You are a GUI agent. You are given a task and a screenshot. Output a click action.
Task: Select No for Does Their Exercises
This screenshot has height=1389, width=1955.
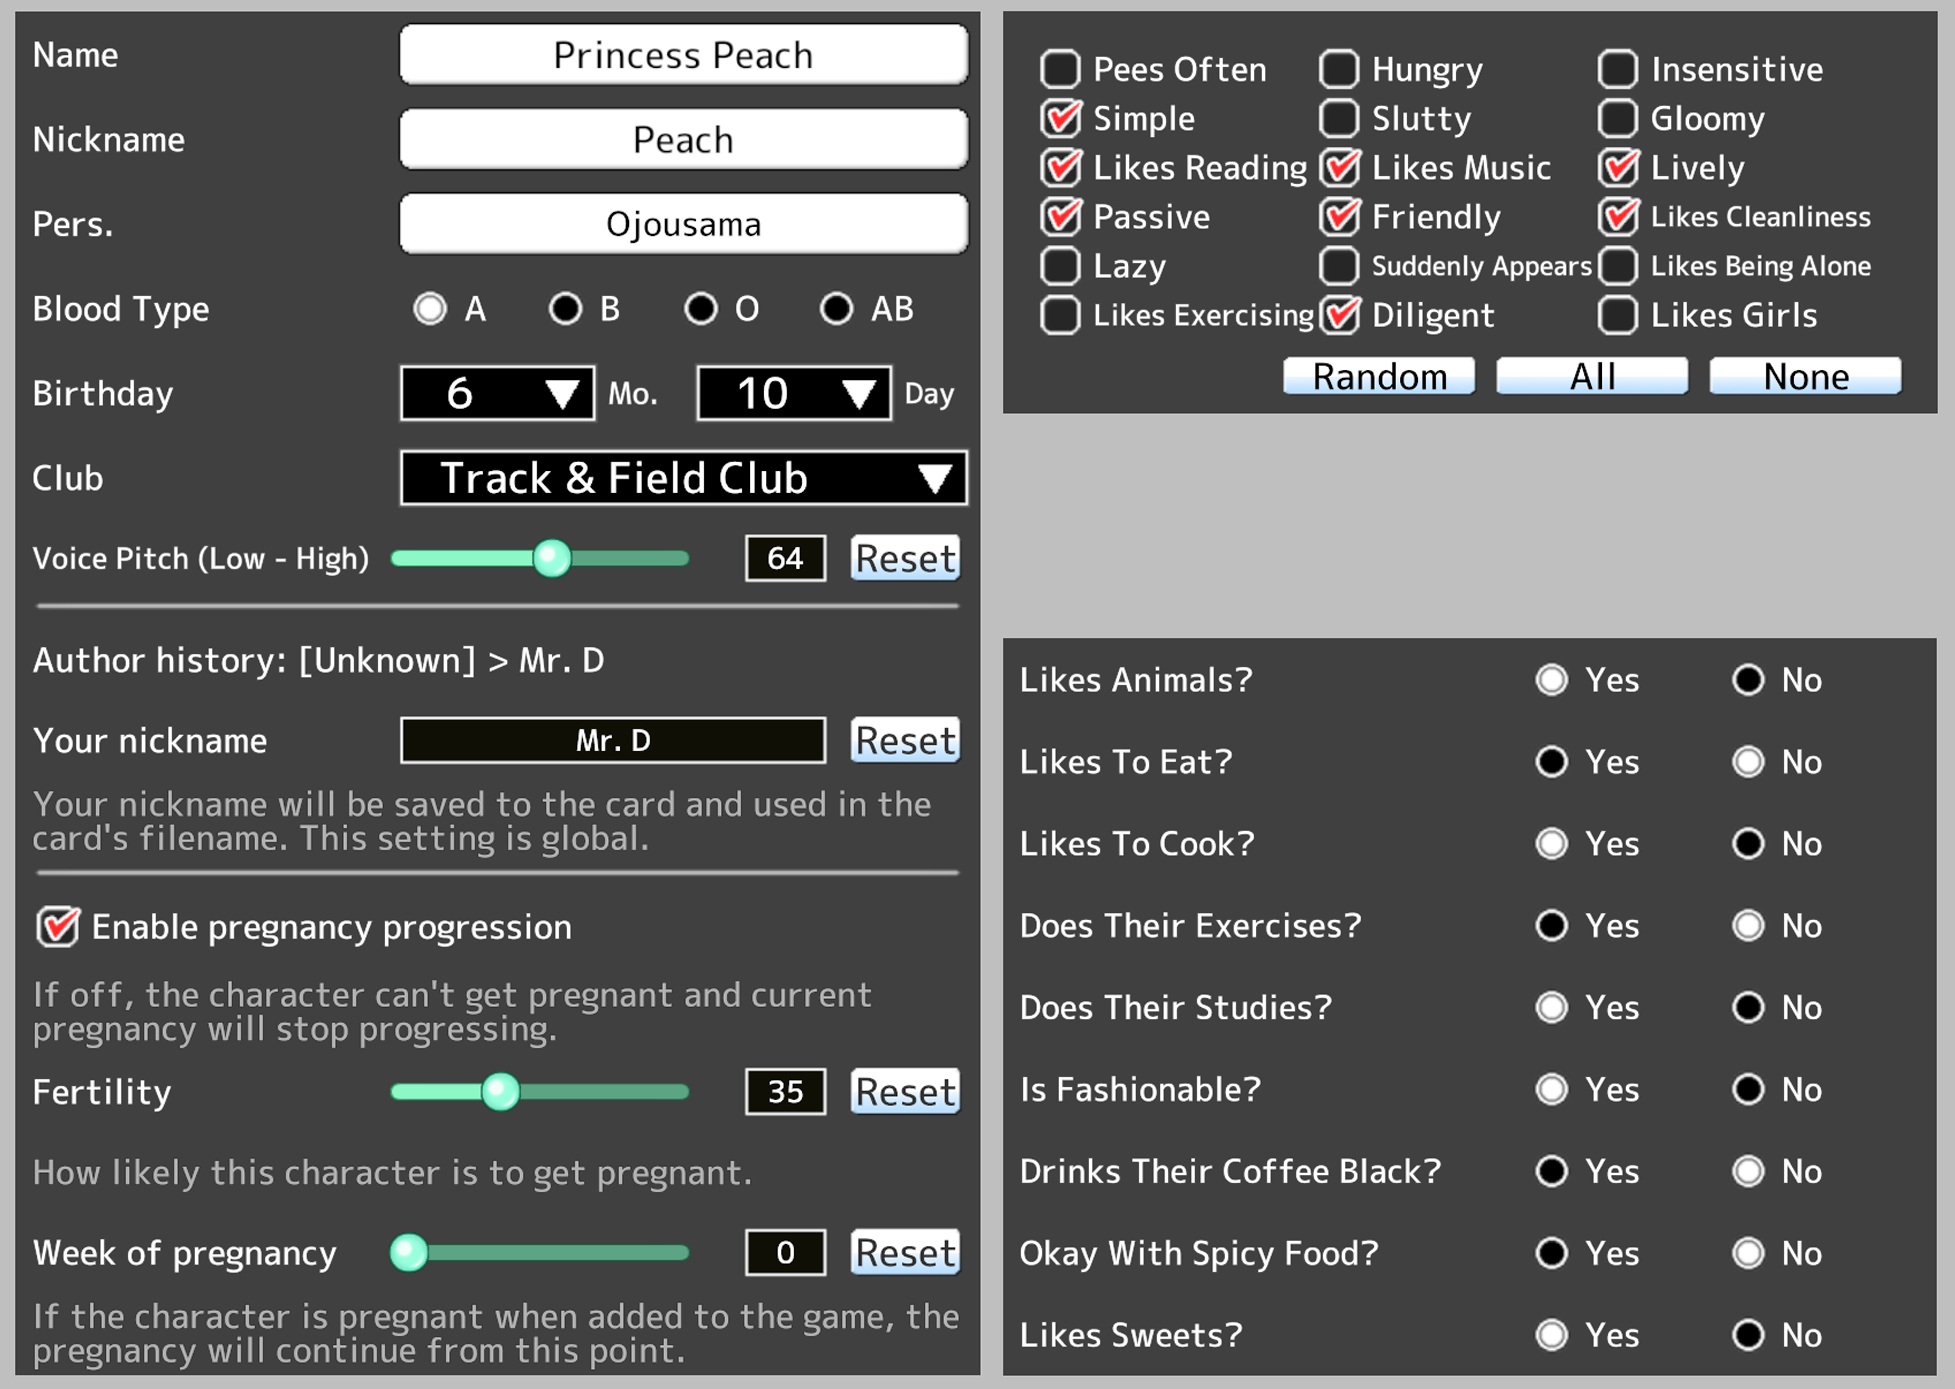tap(1748, 926)
